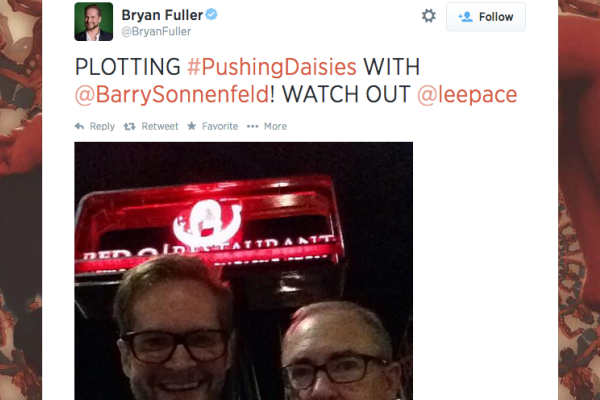Click the retweet arrows icon

click(x=130, y=126)
